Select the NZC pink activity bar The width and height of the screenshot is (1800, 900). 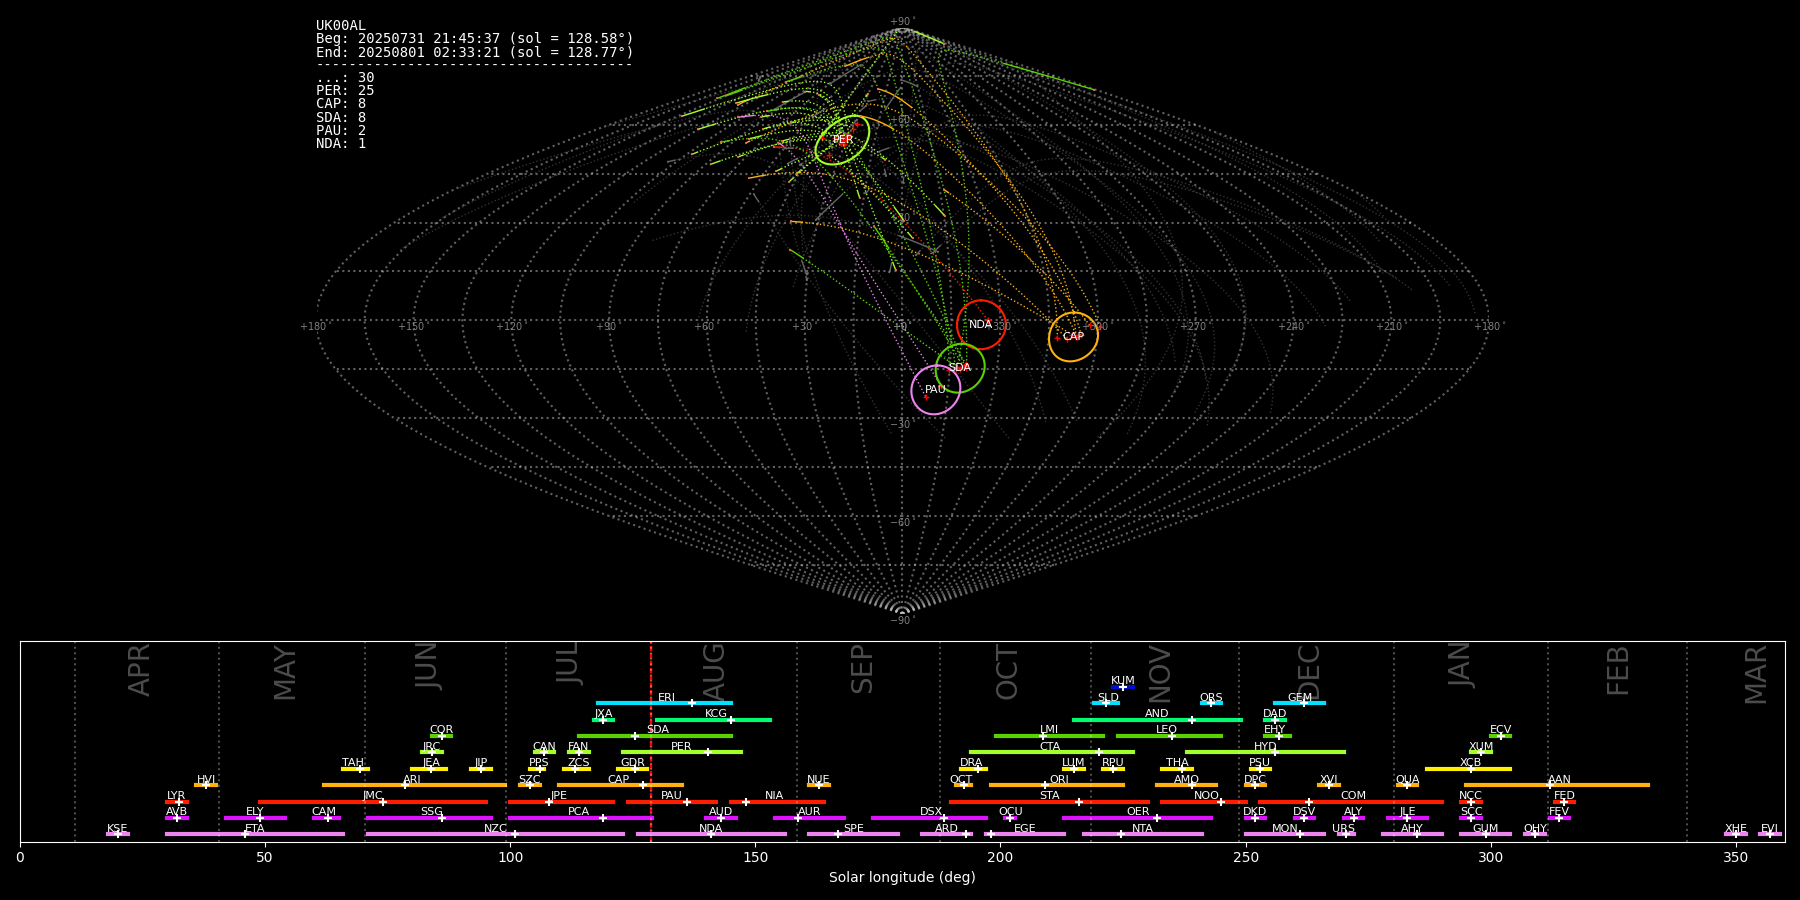point(495,834)
